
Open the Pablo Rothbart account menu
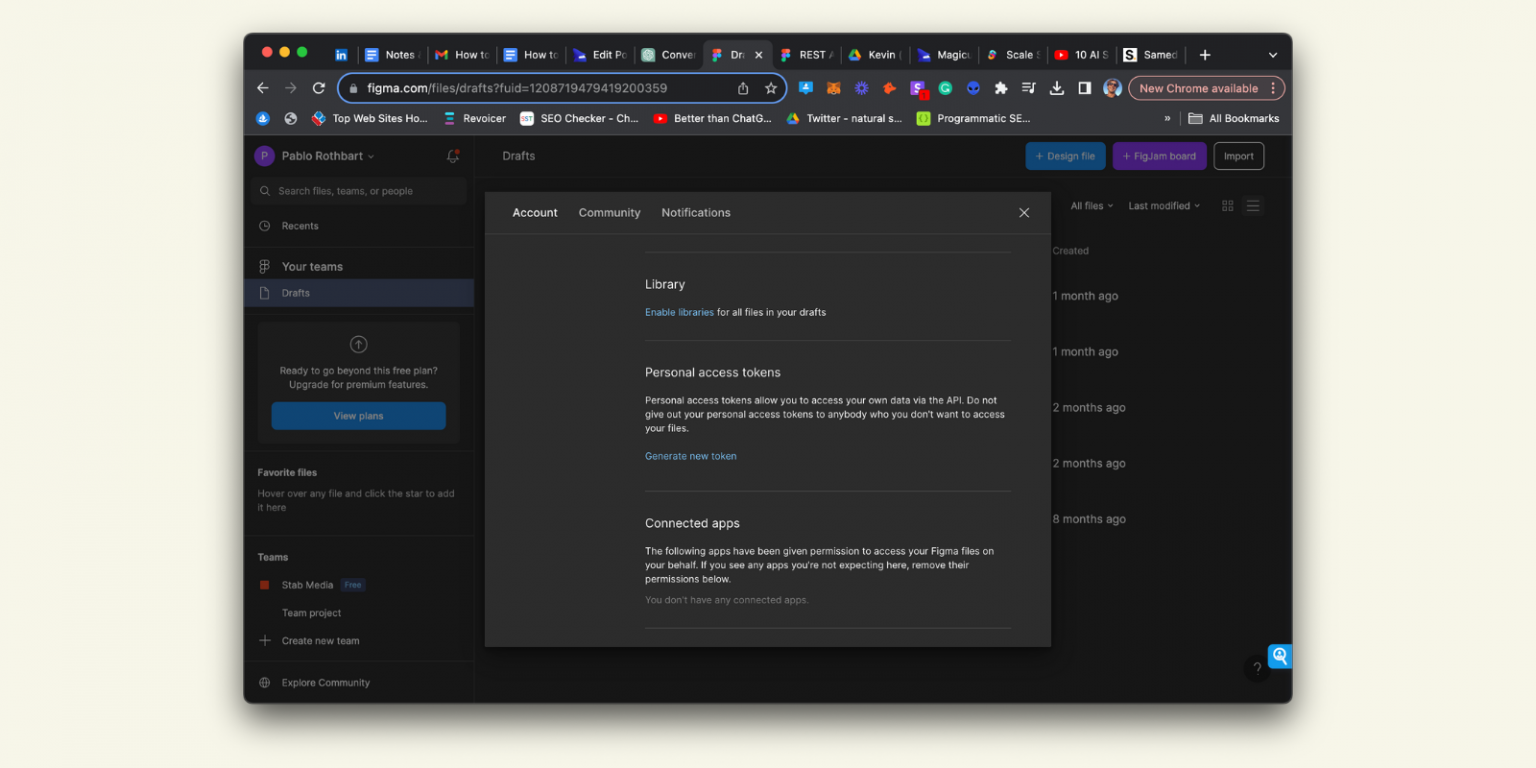click(318, 155)
